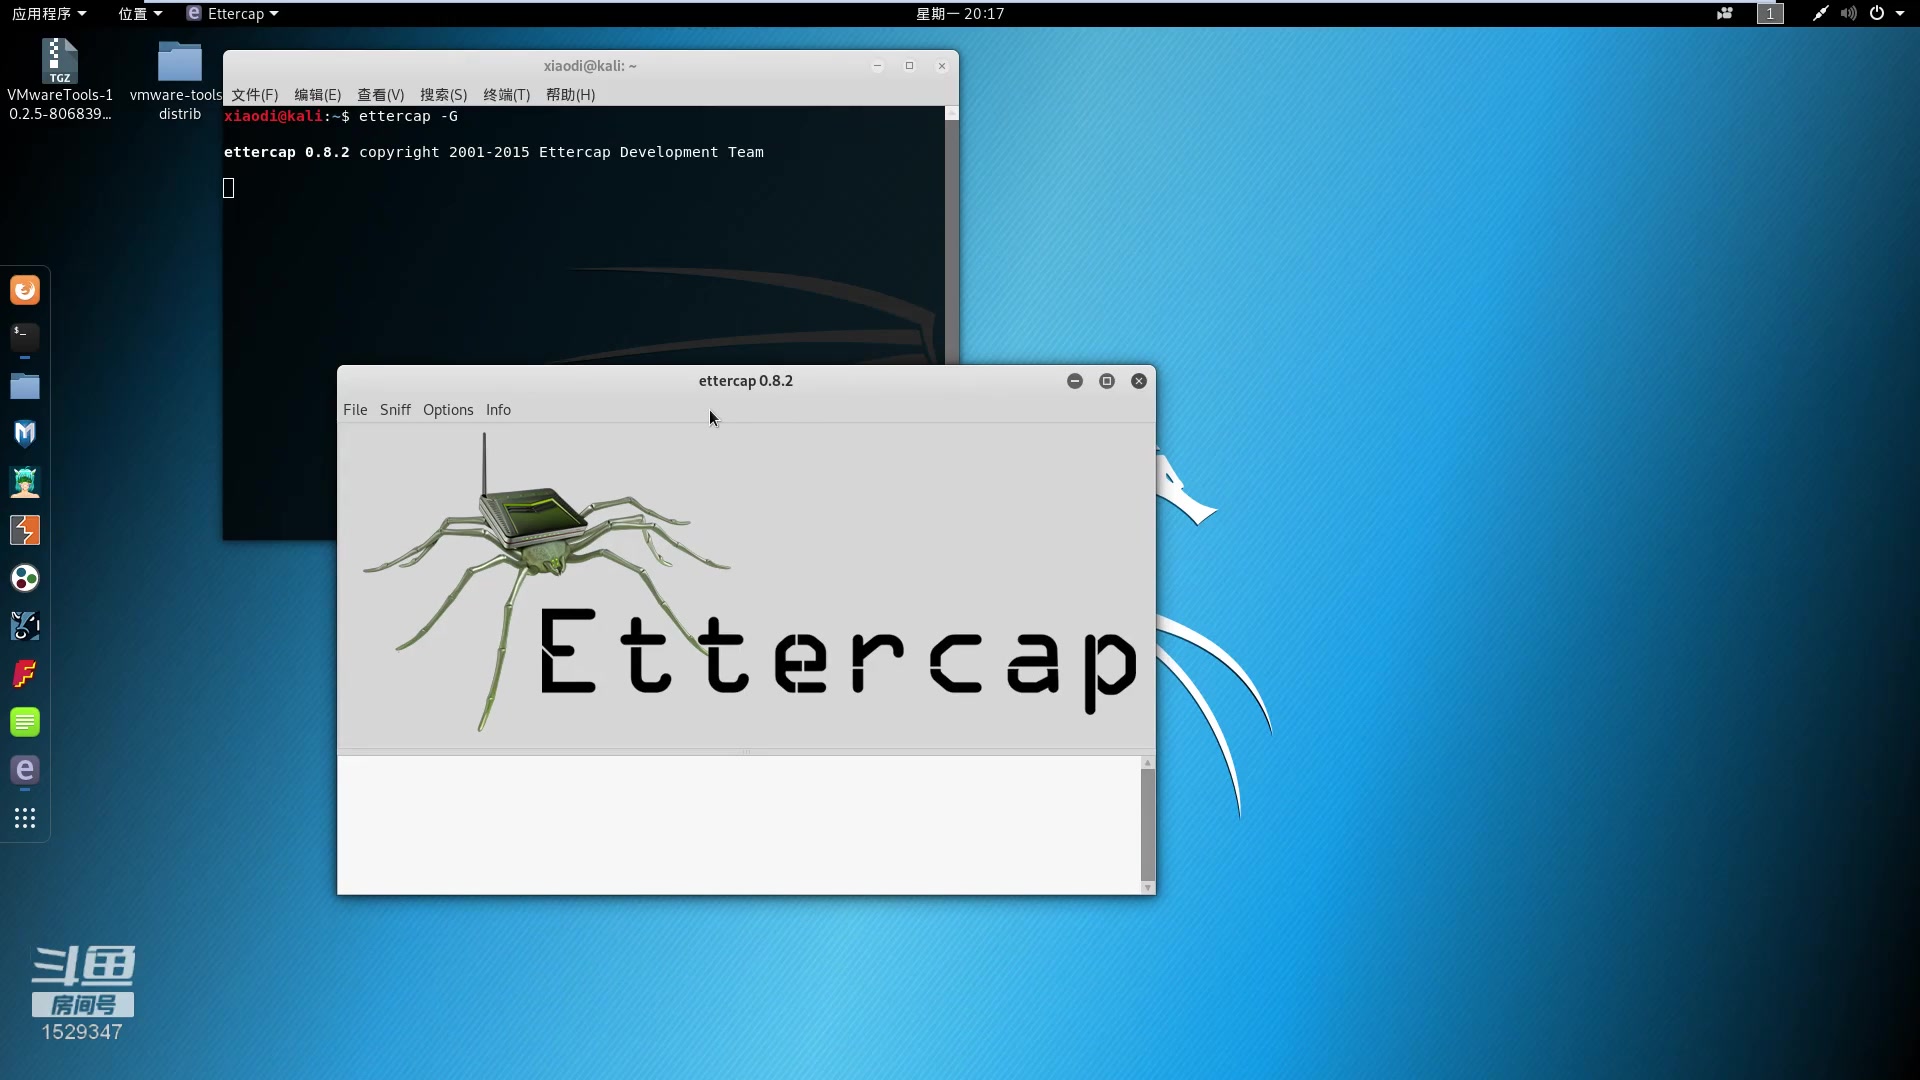Image resolution: width=1920 pixels, height=1080 pixels.
Task: Open Armitage green-haired icon in dock
Action: [25, 482]
